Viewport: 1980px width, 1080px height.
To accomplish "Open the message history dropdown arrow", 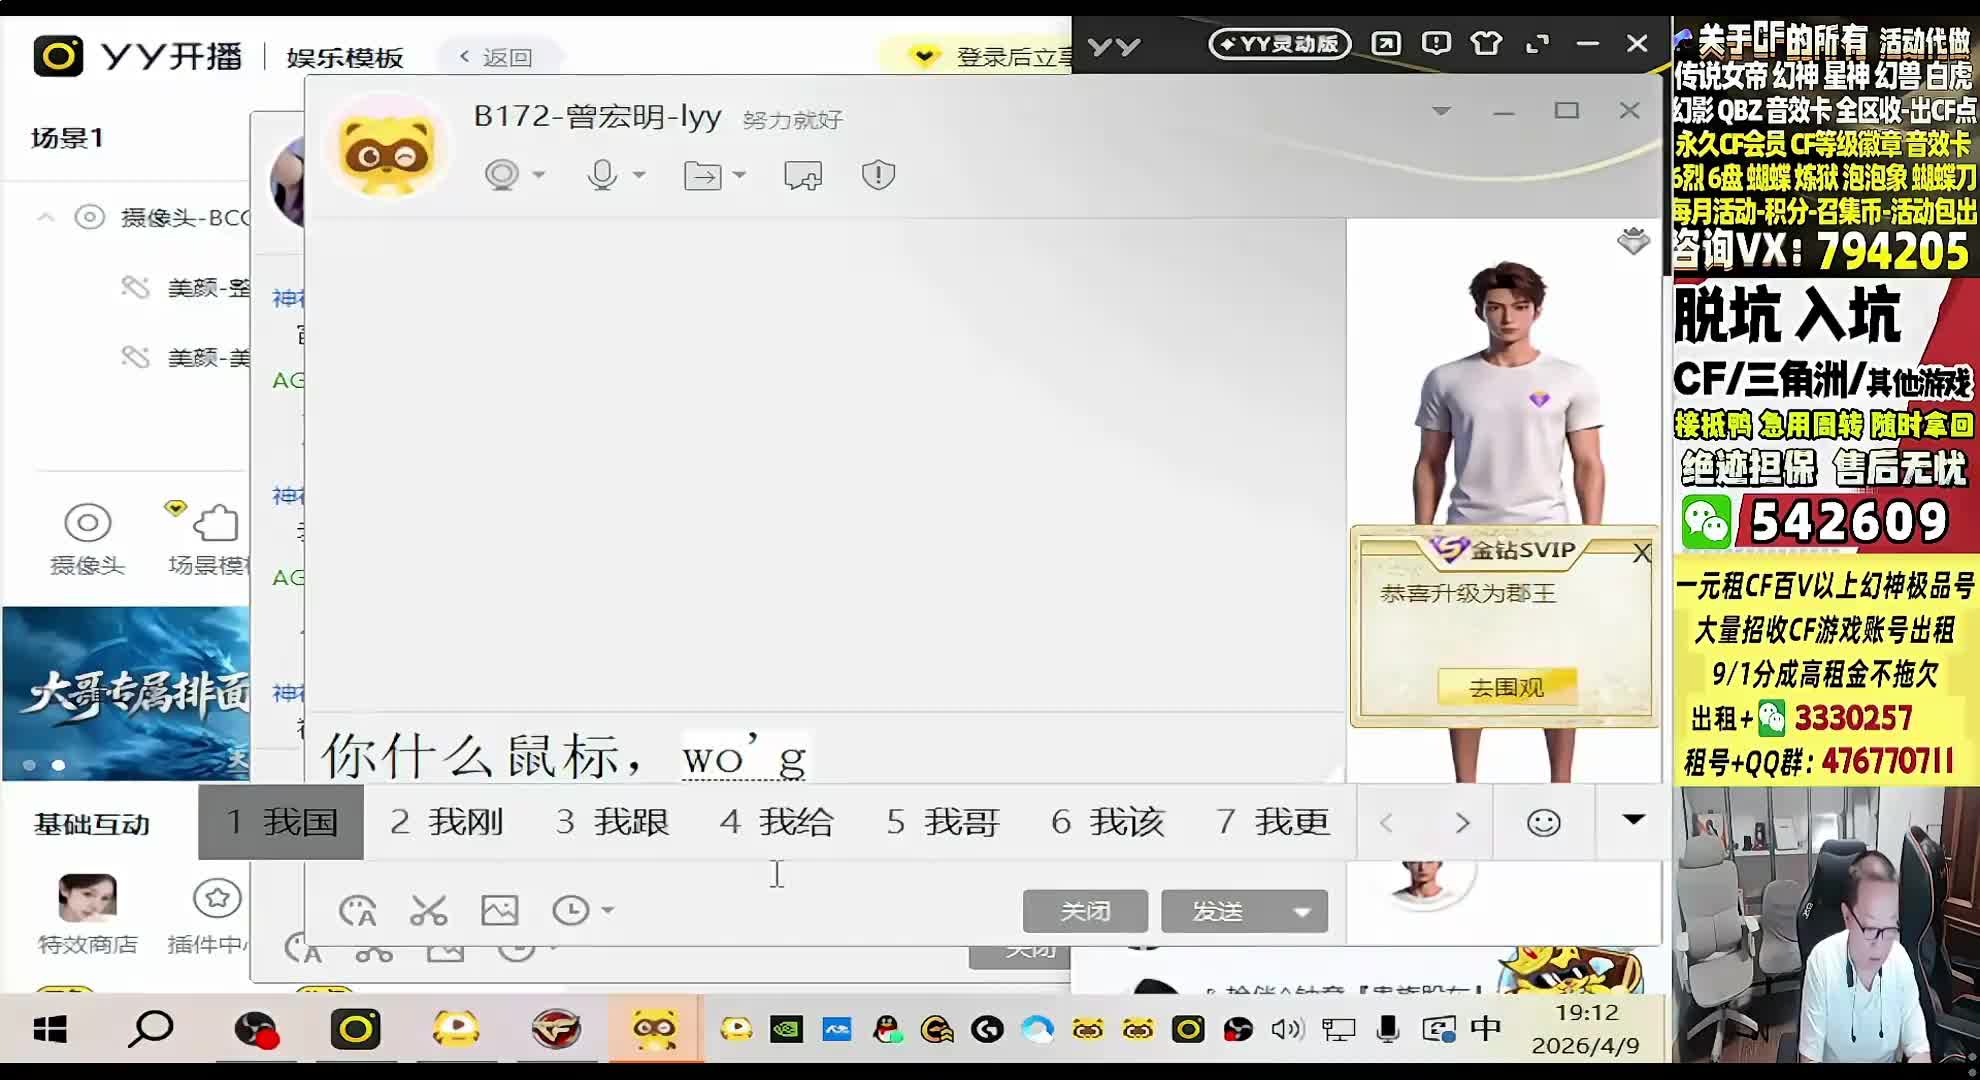I will (x=607, y=911).
